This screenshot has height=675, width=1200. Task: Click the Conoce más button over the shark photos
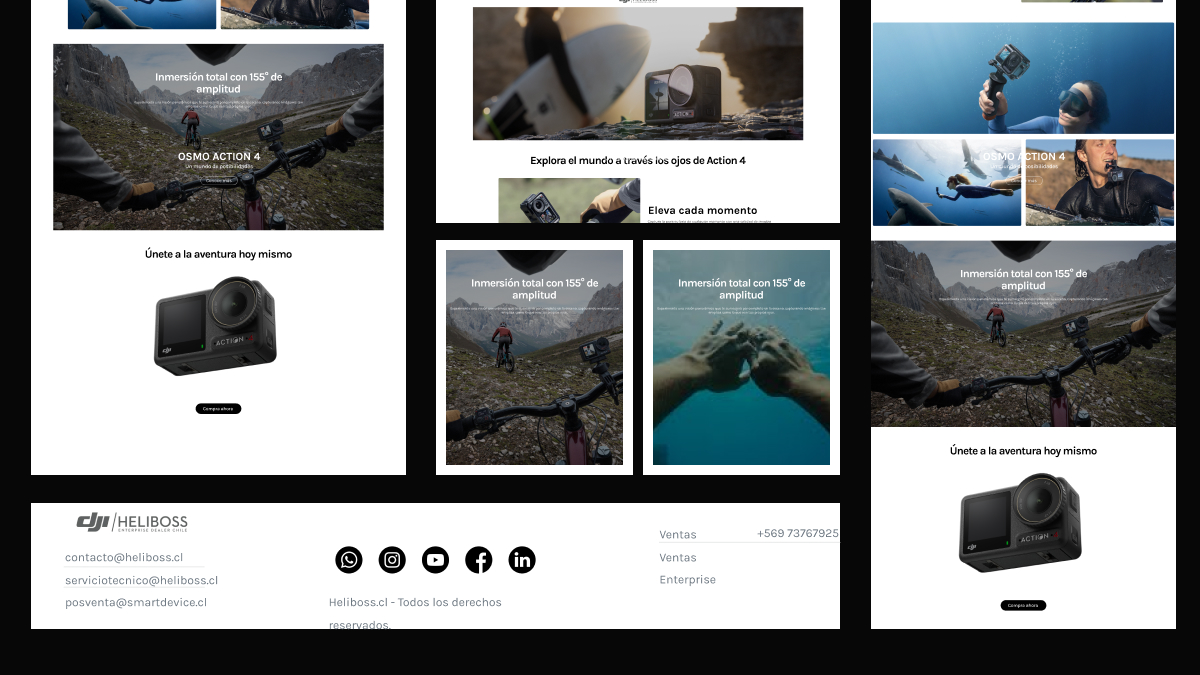coord(1024,180)
